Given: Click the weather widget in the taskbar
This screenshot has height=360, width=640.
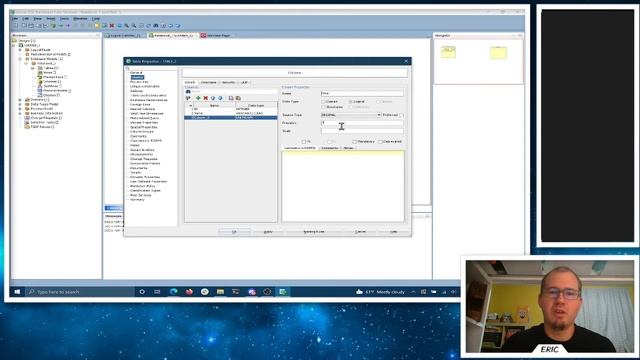Looking at the screenshot, I should (380, 292).
